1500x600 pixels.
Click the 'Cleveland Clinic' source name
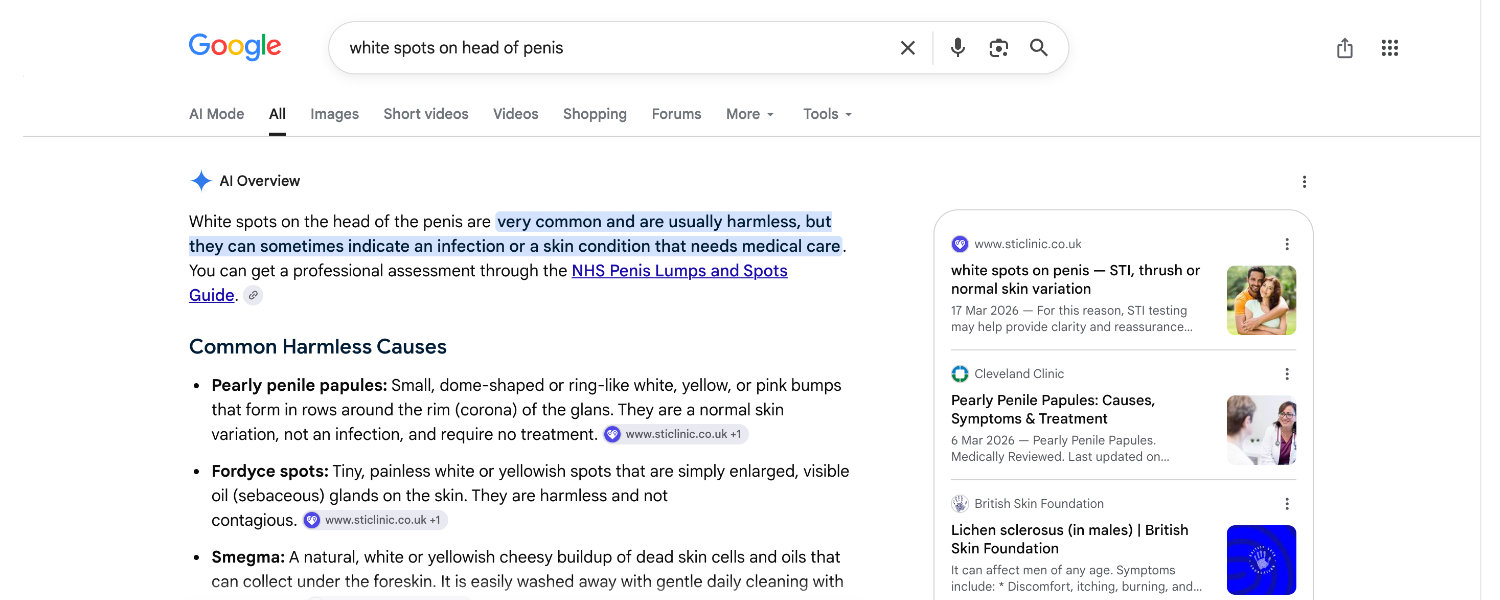(x=1019, y=374)
